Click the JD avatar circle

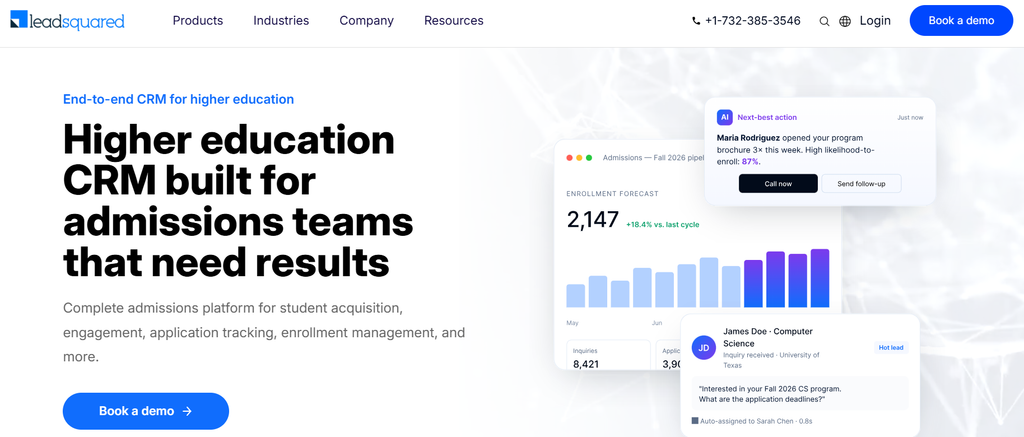click(704, 348)
